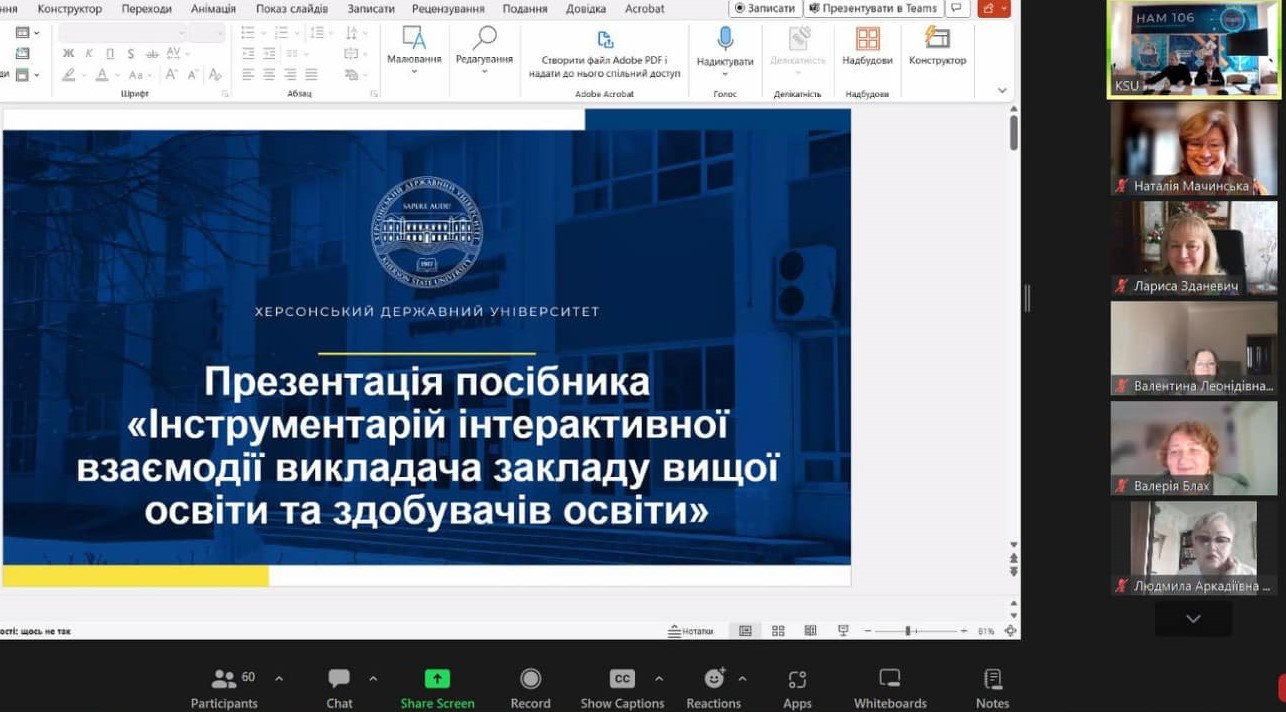Expand the Редагування editing group

[x=484, y=50]
